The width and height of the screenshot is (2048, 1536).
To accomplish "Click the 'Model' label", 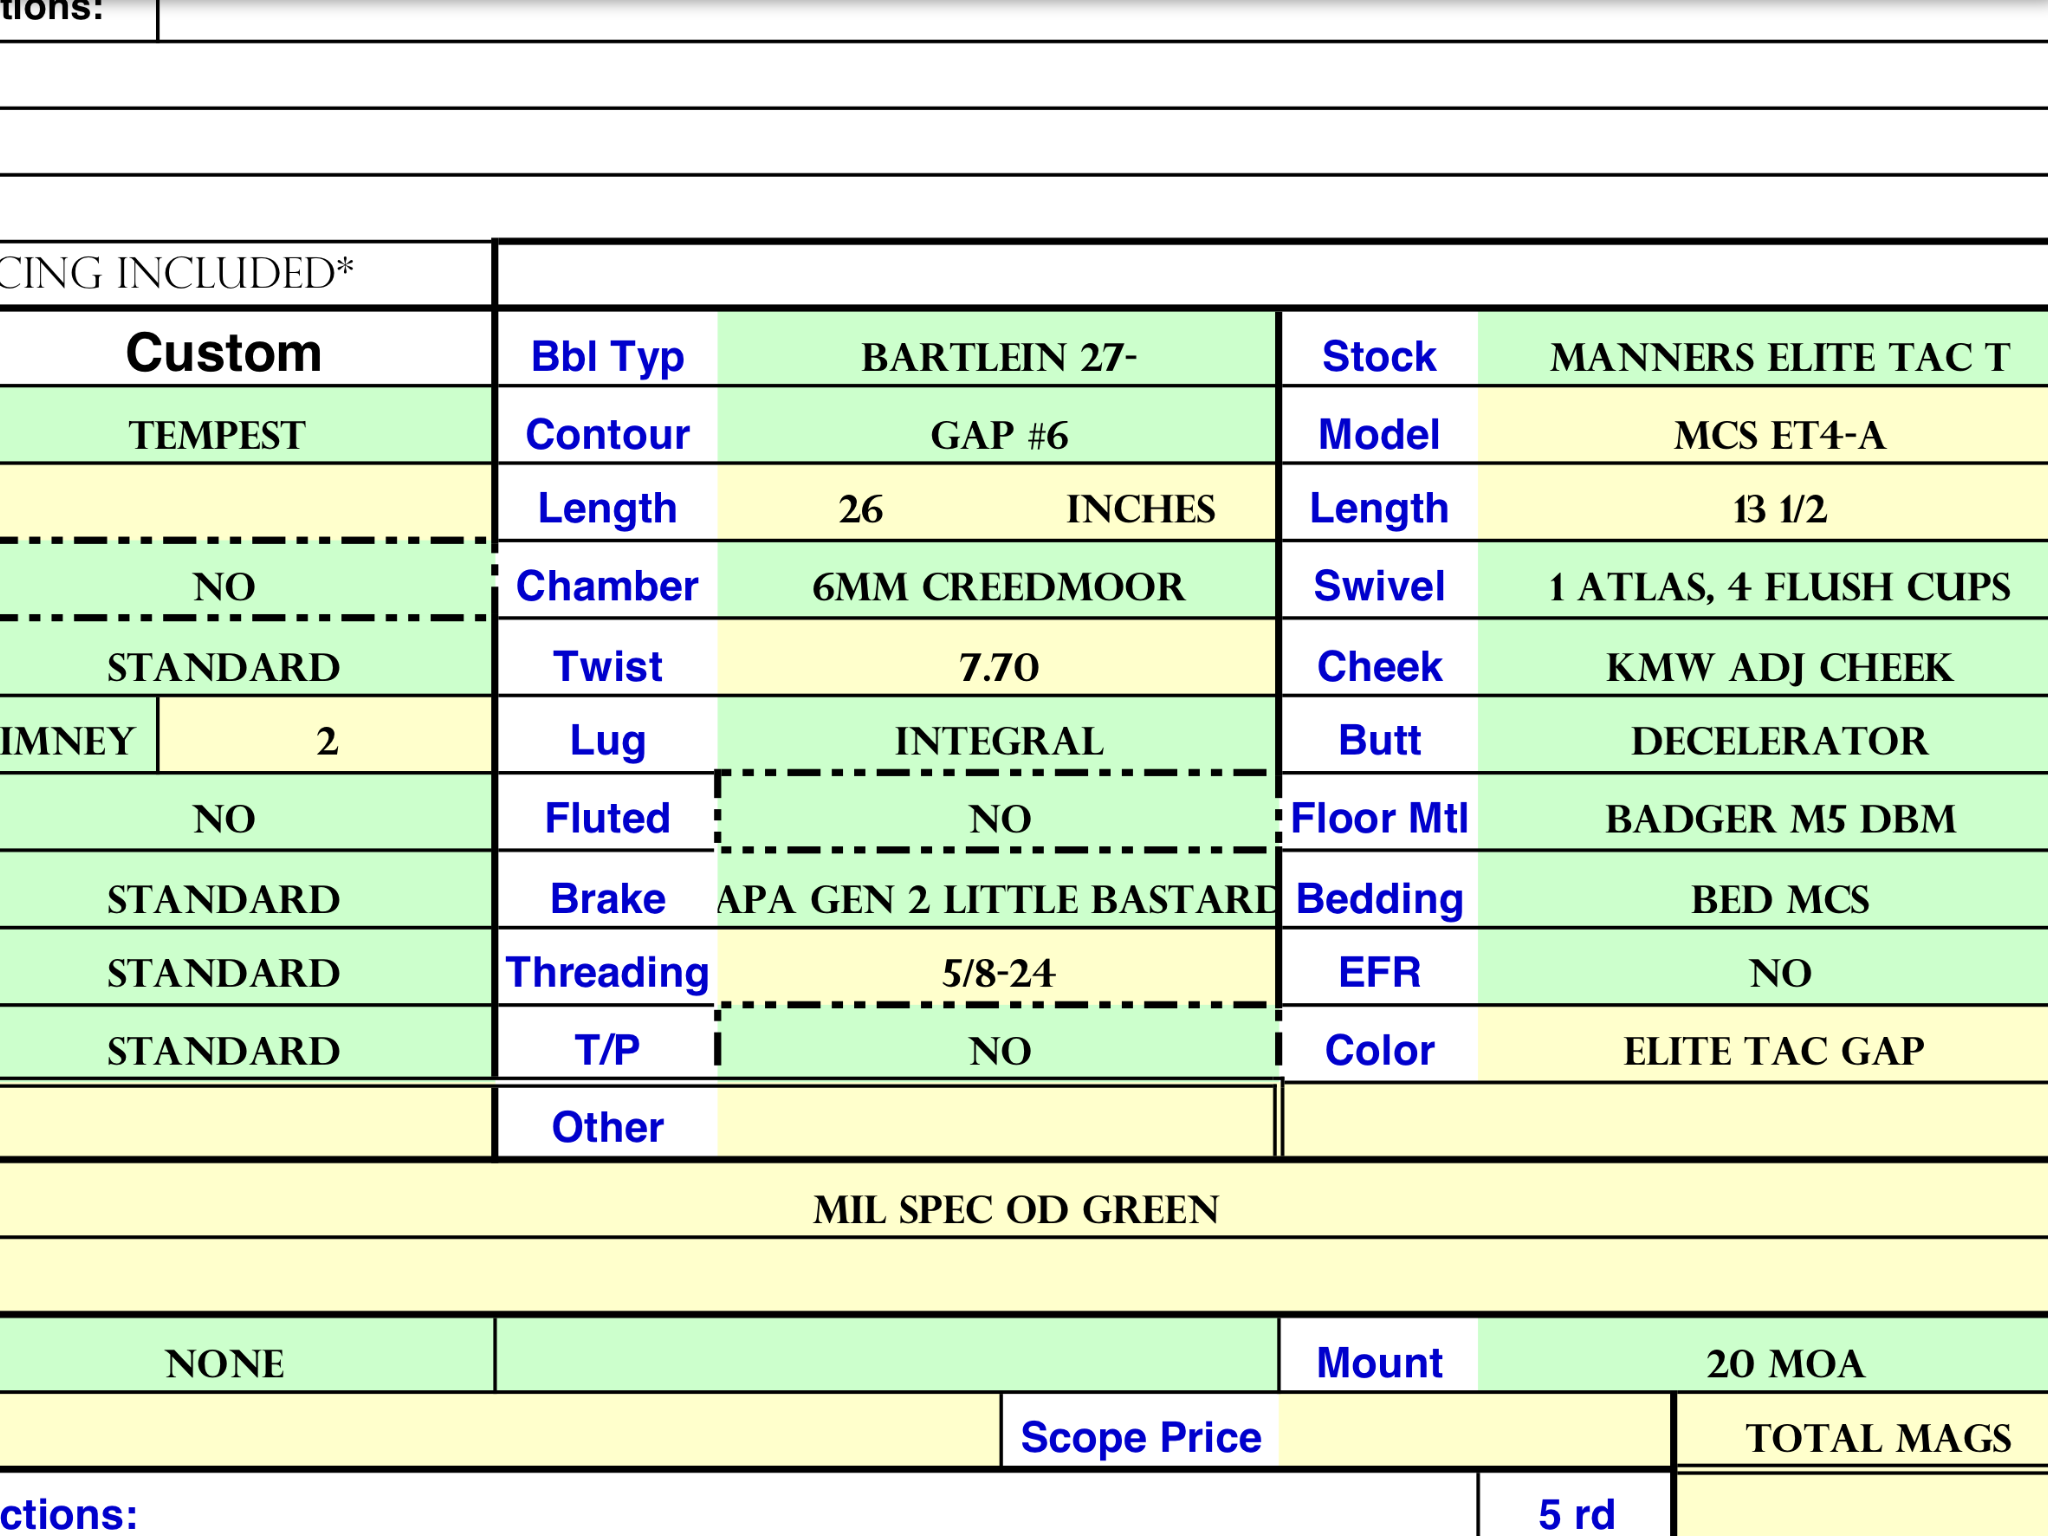I will [1379, 434].
